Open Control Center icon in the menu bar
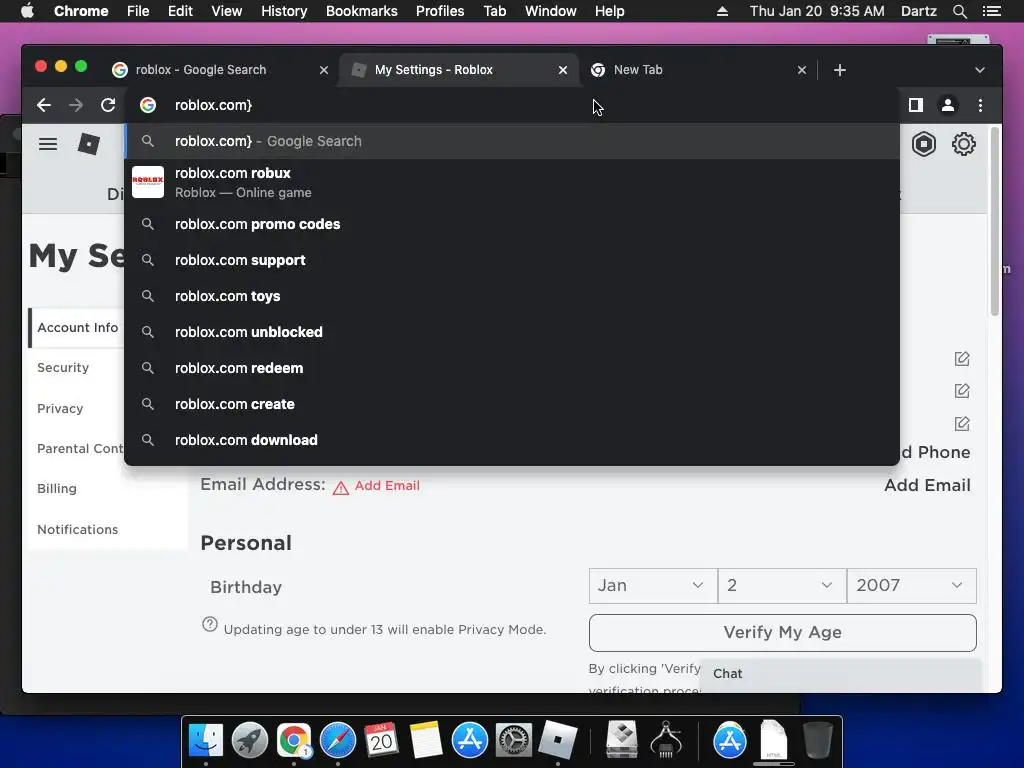The image size is (1024, 768). [991, 11]
